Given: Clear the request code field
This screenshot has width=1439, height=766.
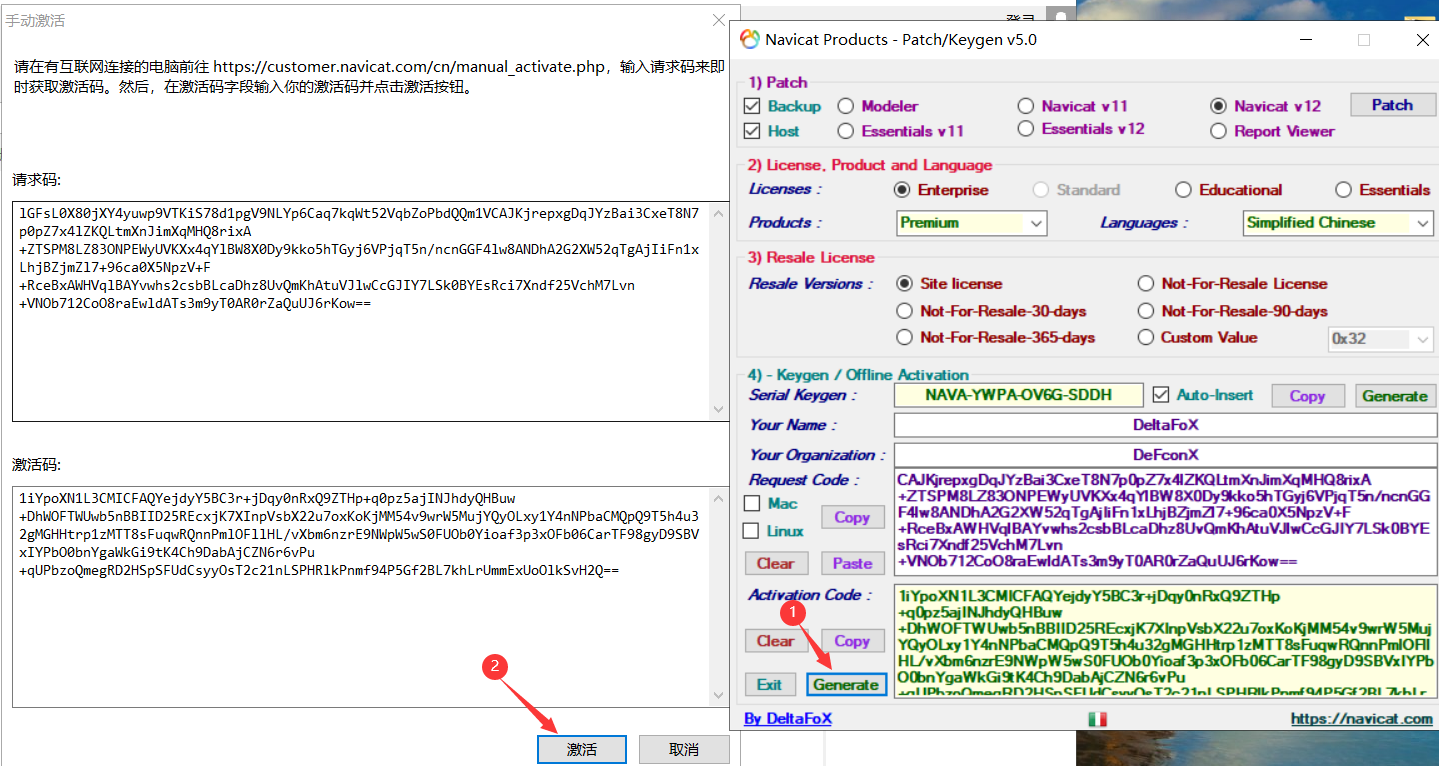Looking at the screenshot, I should [x=776, y=563].
